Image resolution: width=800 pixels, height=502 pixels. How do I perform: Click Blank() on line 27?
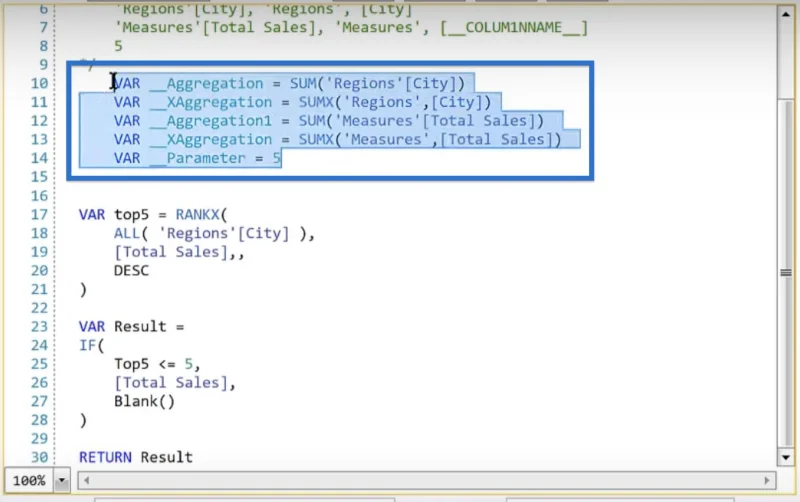coord(144,401)
